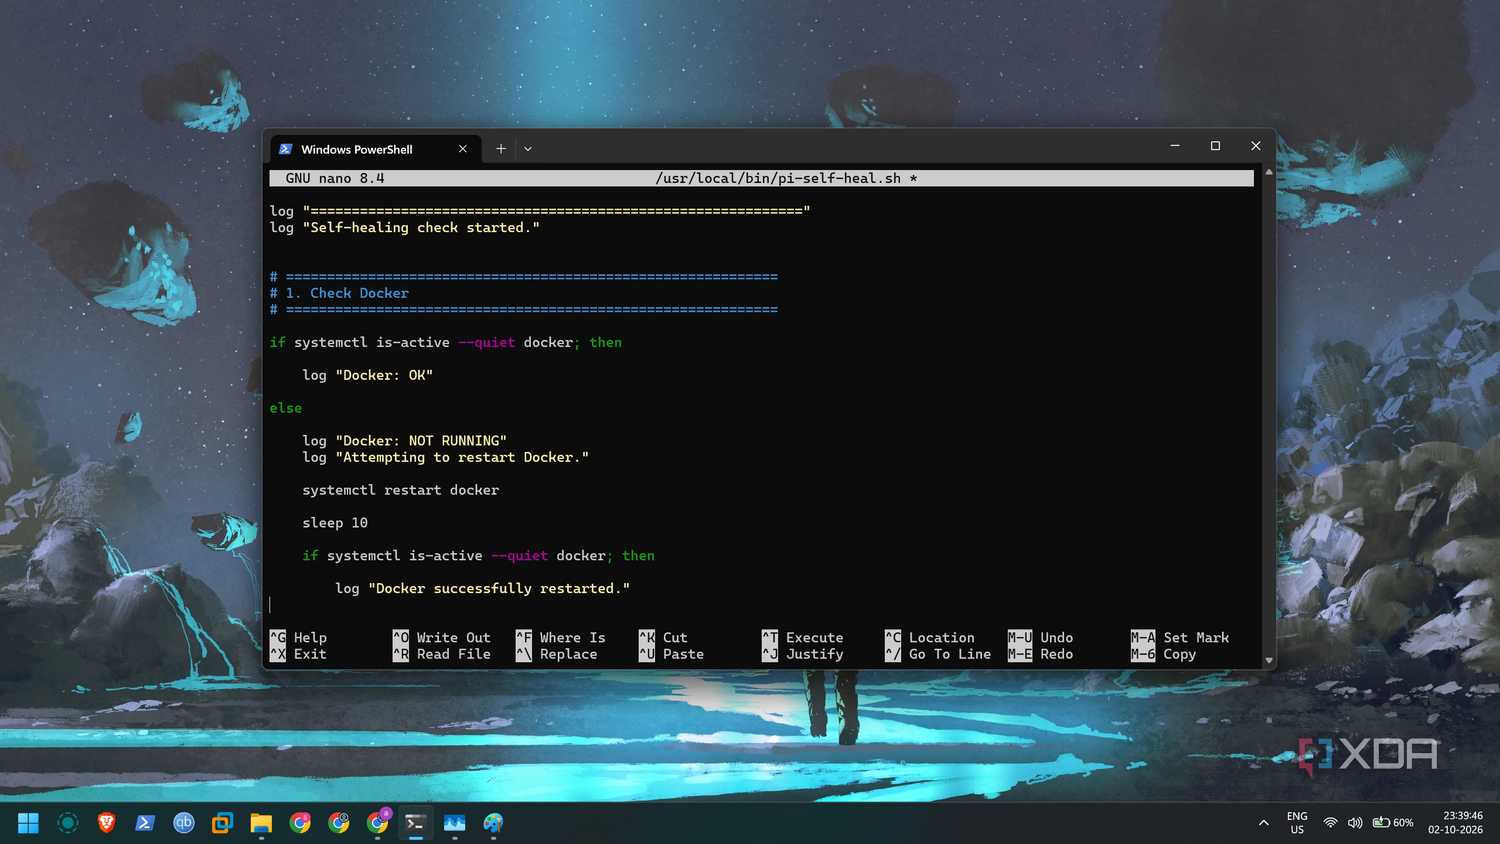This screenshot has height=844, width=1500.
Task: Expand the new tab profile dropdown chevron
Action: tap(528, 149)
